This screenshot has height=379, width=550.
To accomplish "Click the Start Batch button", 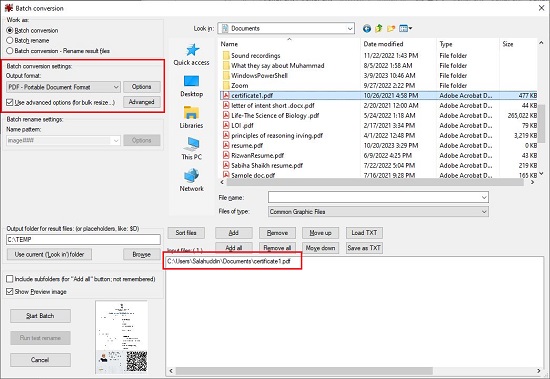I will [40, 316].
